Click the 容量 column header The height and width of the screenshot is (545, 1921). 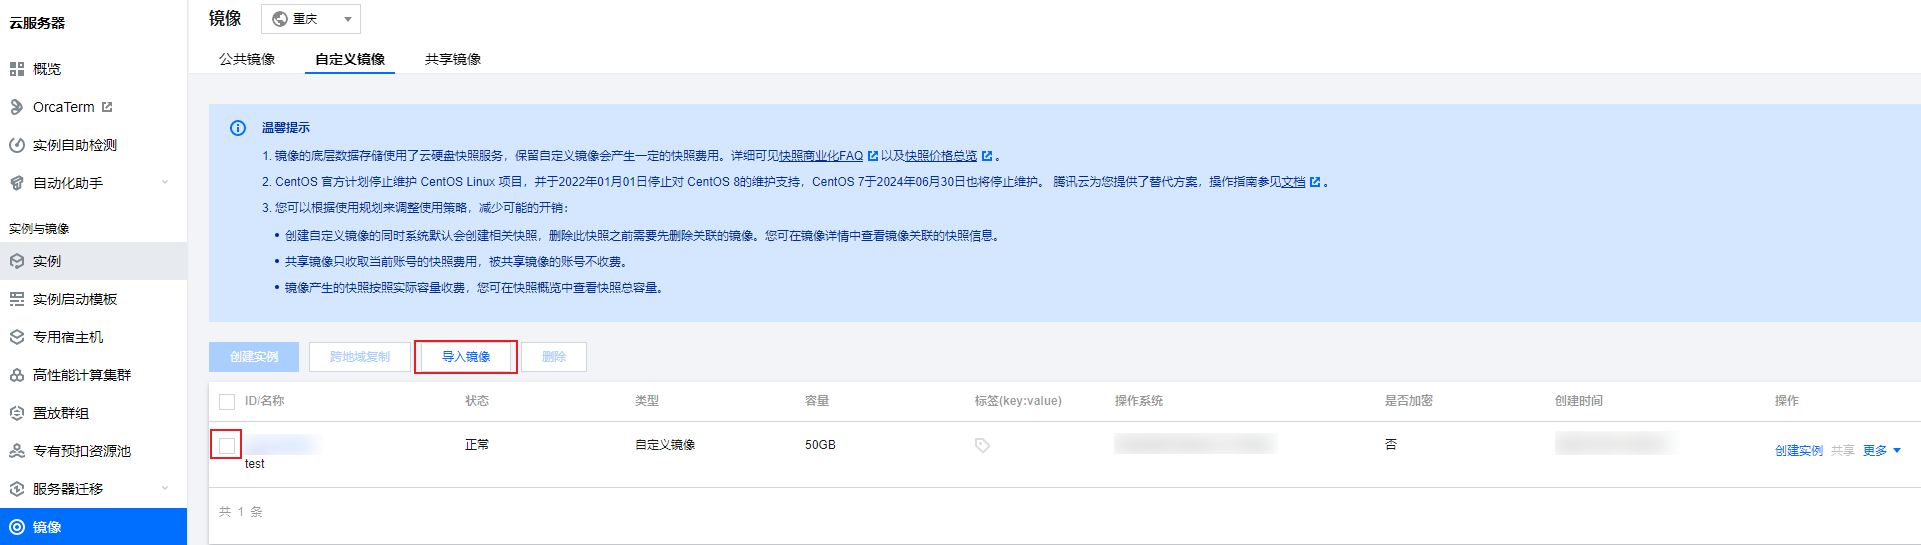tap(817, 401)
